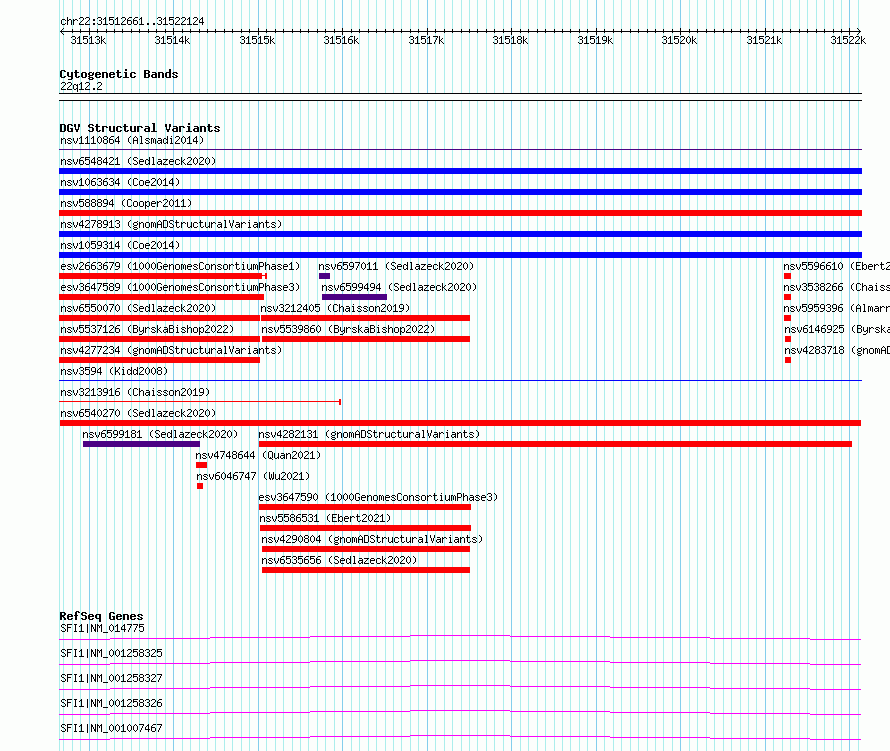
Task: Select variant label nsv1110864 (Alsmadi2014)
Action: point(132,140)
